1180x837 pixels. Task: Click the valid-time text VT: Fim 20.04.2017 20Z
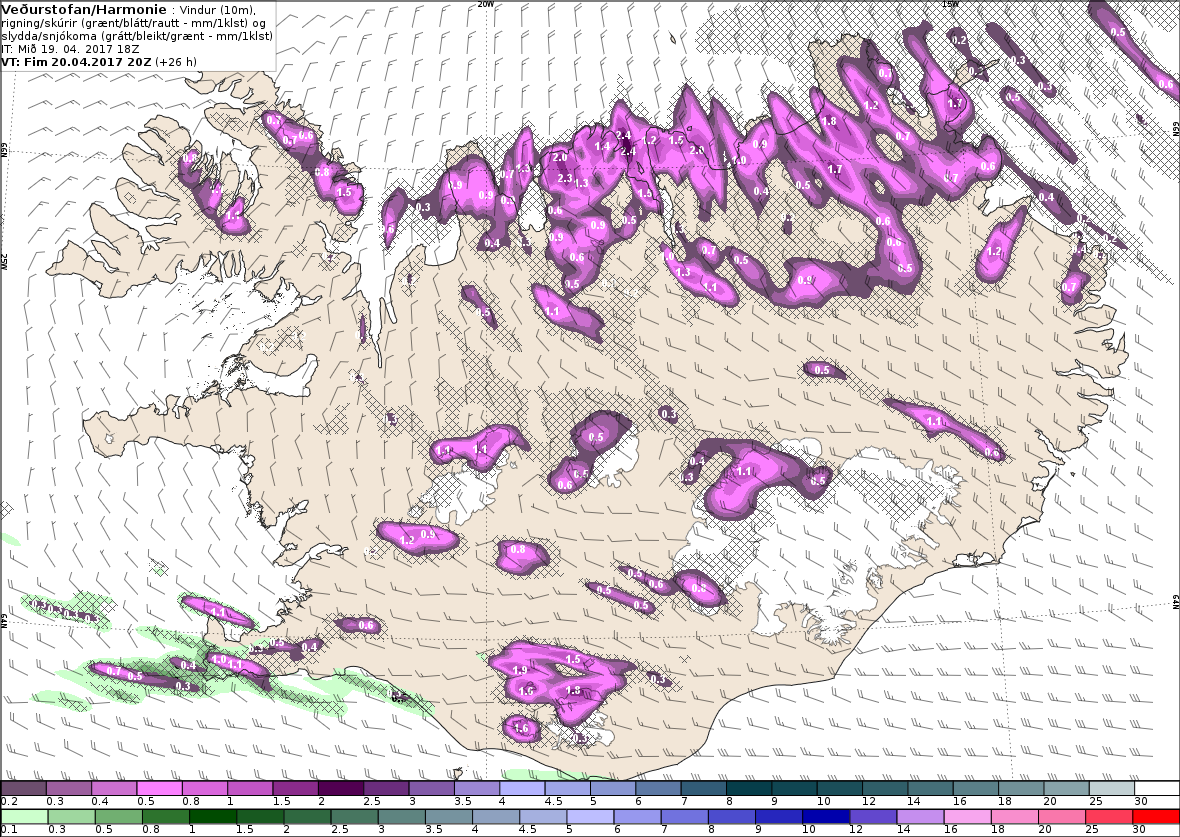77,62
